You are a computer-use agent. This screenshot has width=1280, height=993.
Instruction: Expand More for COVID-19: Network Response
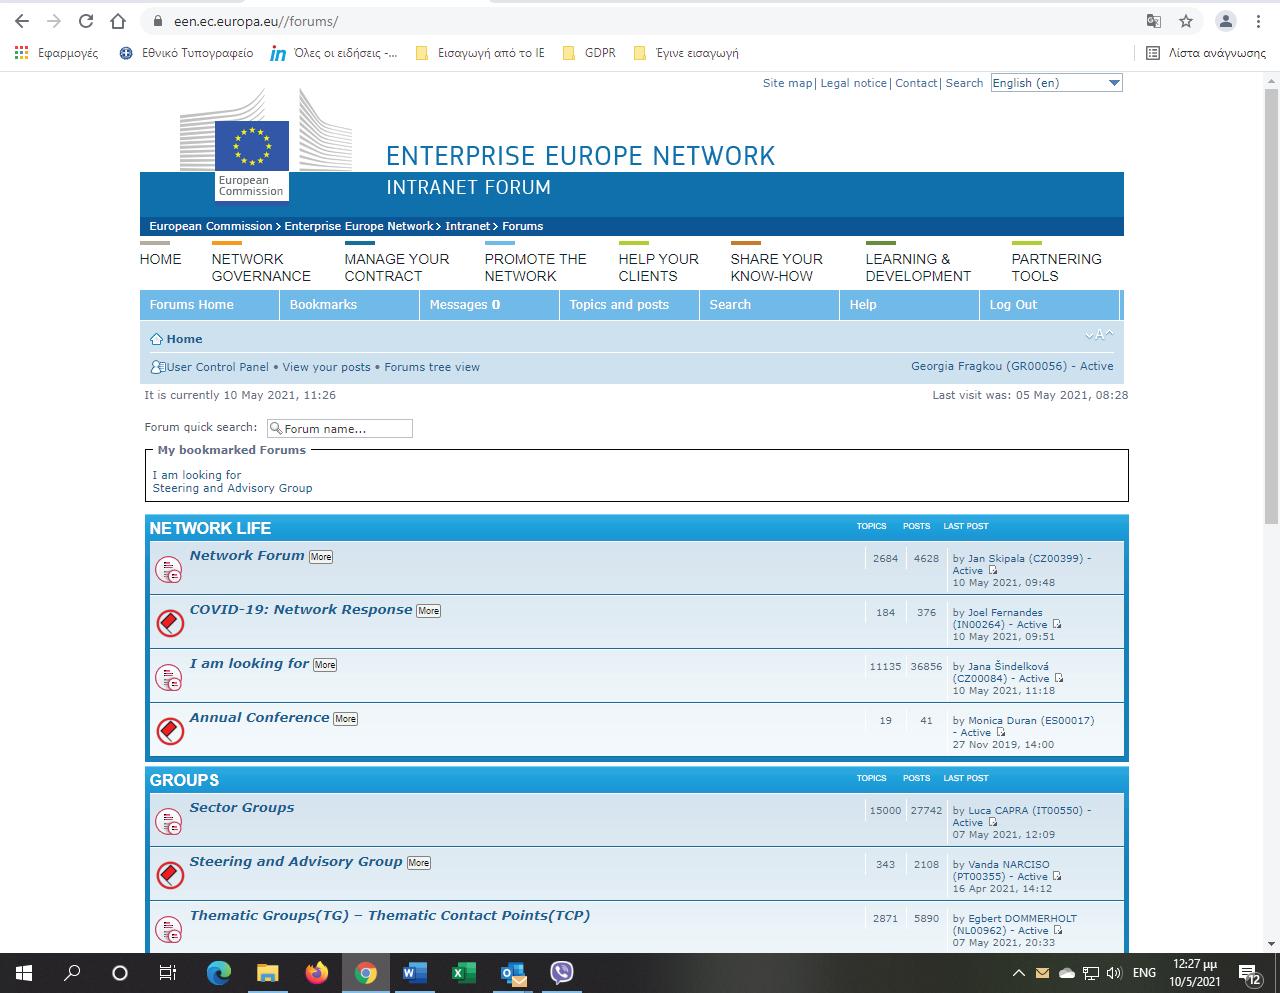coord(429,611)
